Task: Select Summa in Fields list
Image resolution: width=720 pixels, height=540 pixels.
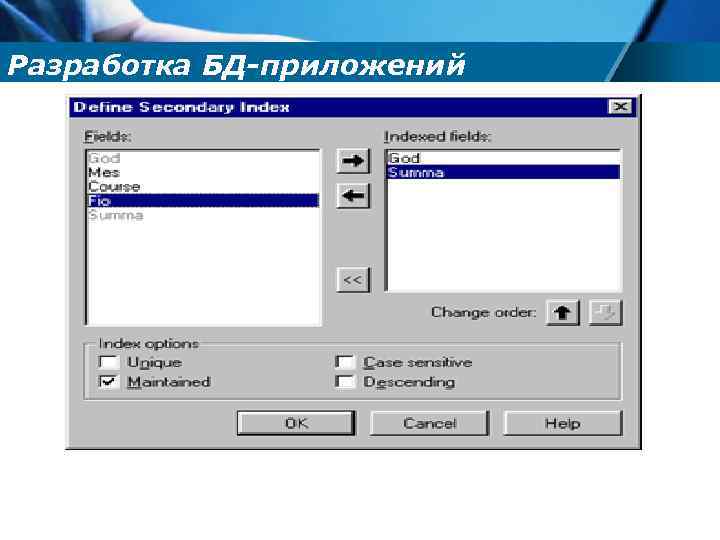Action: click(x=203, y=215)
